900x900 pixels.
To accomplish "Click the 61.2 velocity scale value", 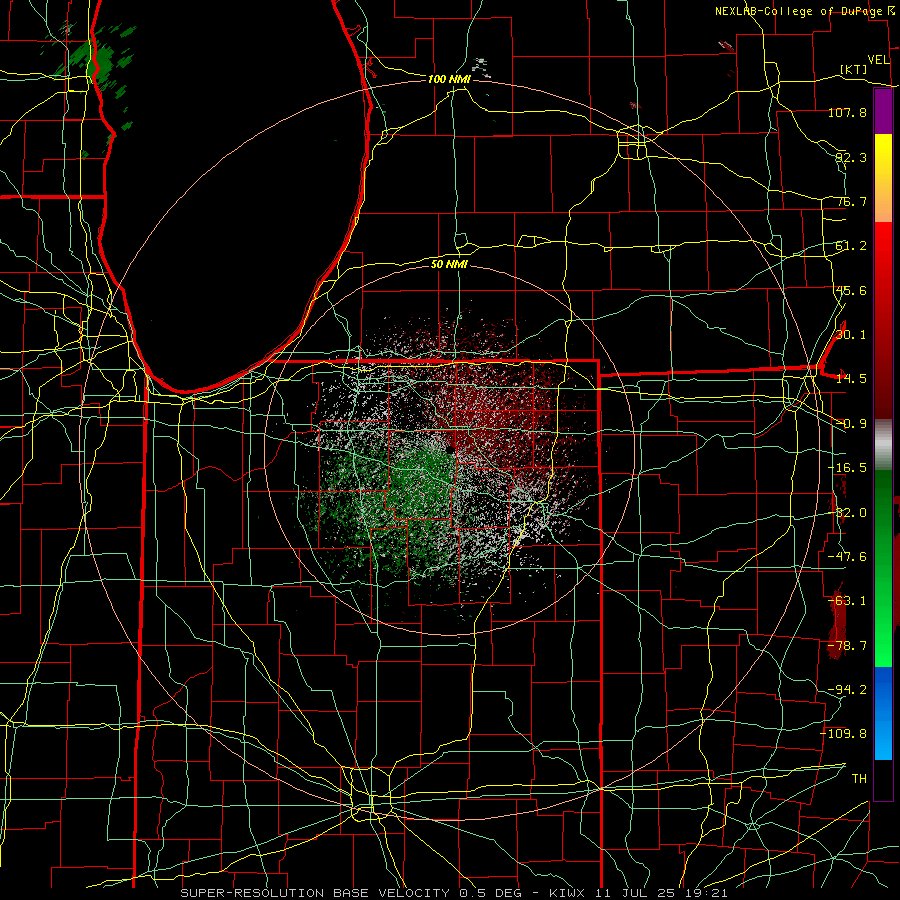I will [x=851, y=246].
